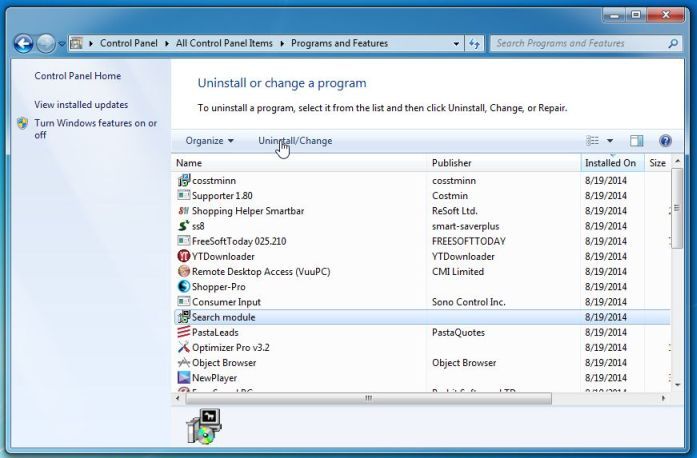The height and width of the screenshot is (458, 697).
Task: Select the Consumer Input icon
Action: pos(184,301)
